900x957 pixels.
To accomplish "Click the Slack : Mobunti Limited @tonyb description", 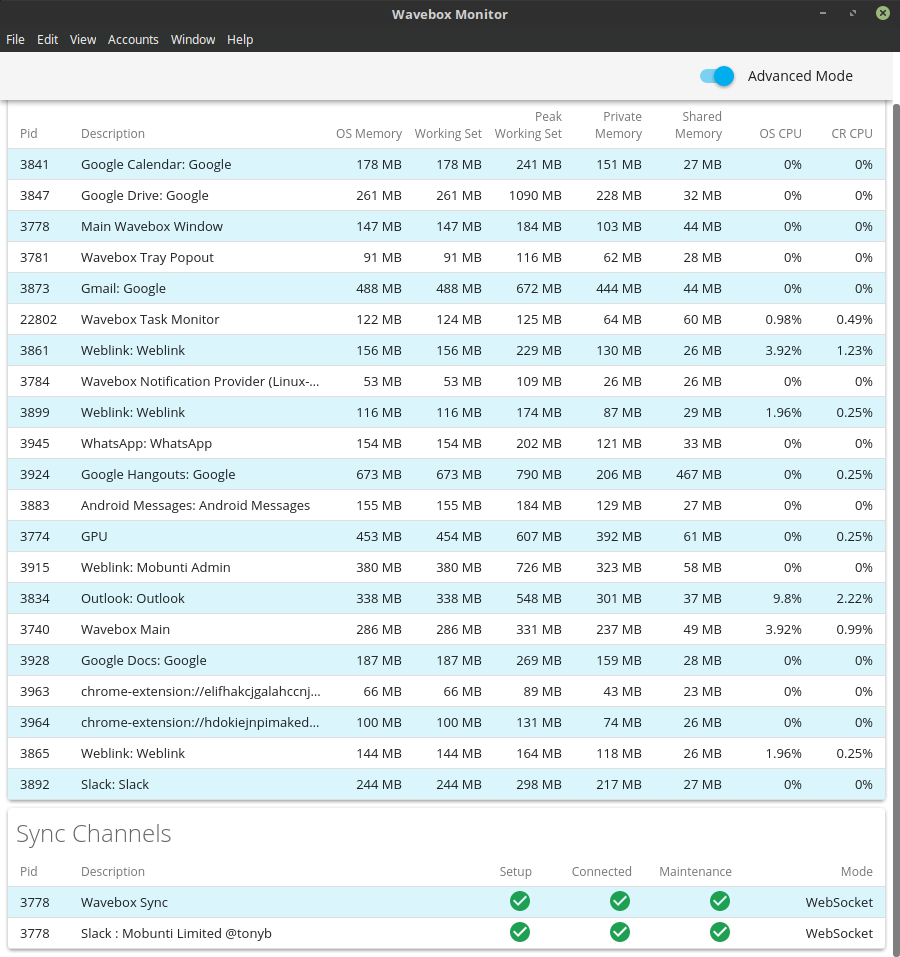I will pyautogui.click(x=176, y=933).
